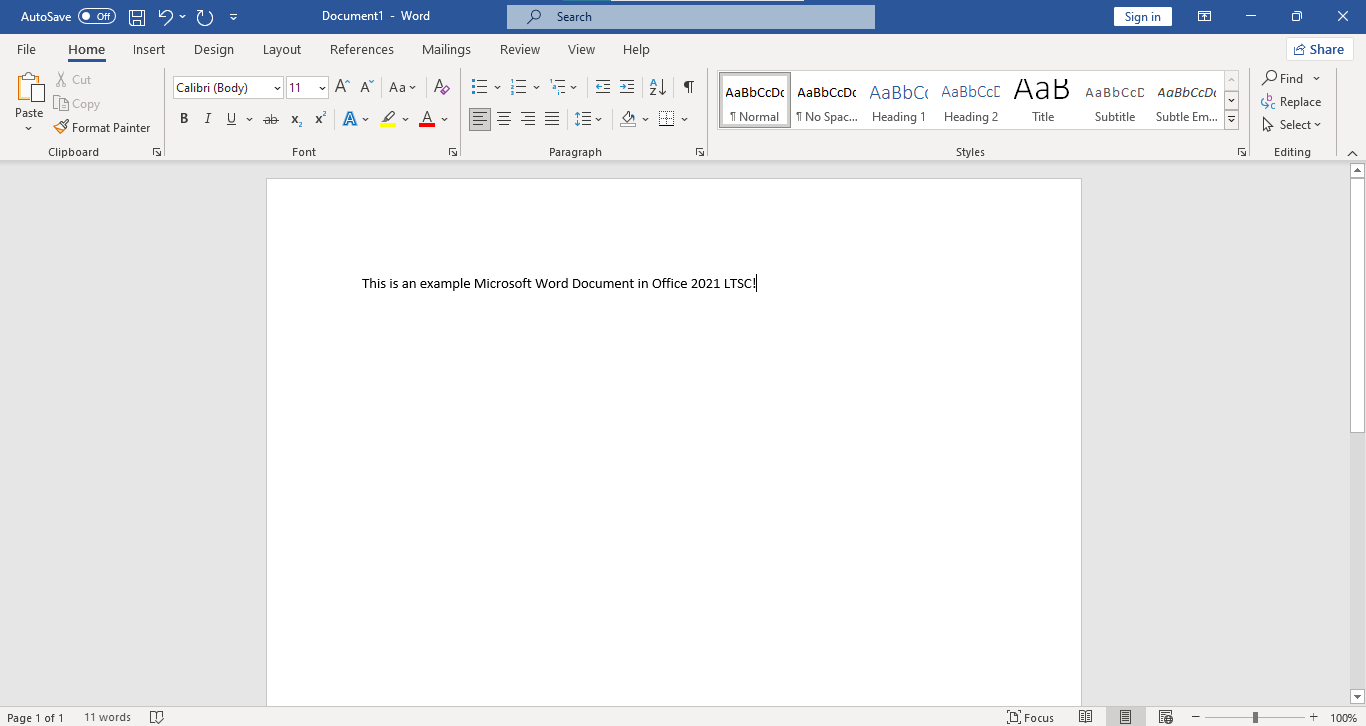Viewport: 1366px width, 726px height.
Task: Decrease paragraph indent
Action: click(602, 87)
